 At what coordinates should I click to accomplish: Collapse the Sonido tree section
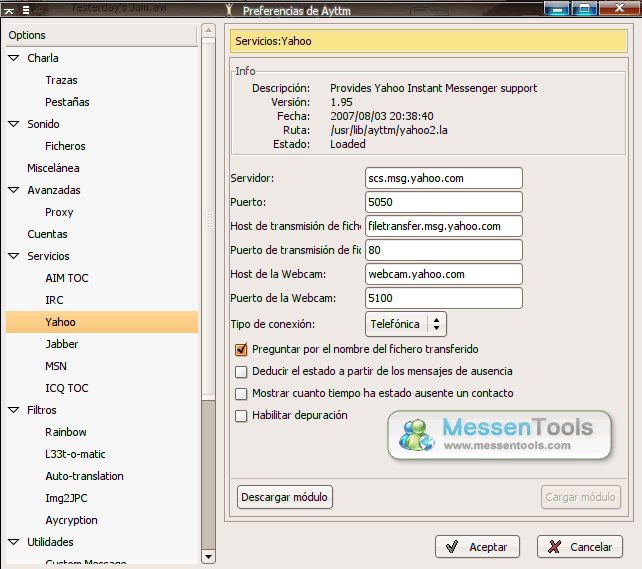(x=14, y=124)
